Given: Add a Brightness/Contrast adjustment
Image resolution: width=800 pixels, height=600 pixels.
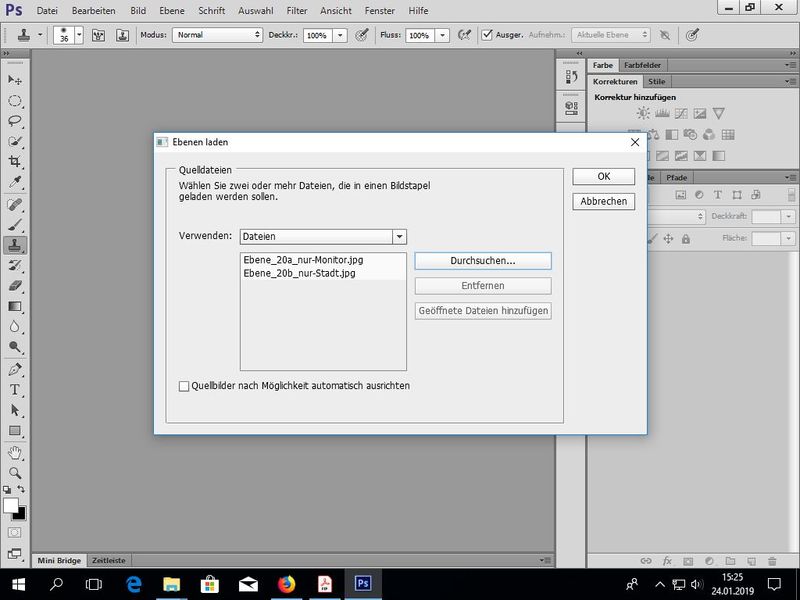Looking at the screenshot, I should click(x=643, y=114).
